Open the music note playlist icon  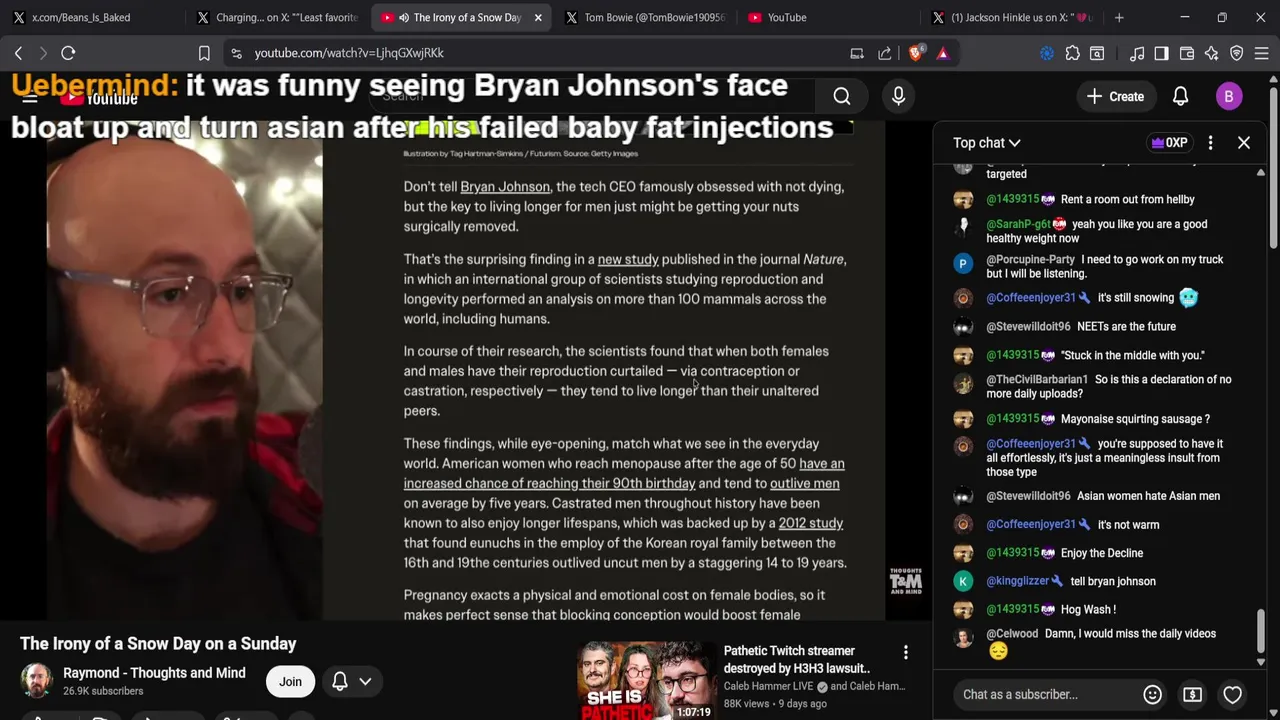[x=1137, y=53]
